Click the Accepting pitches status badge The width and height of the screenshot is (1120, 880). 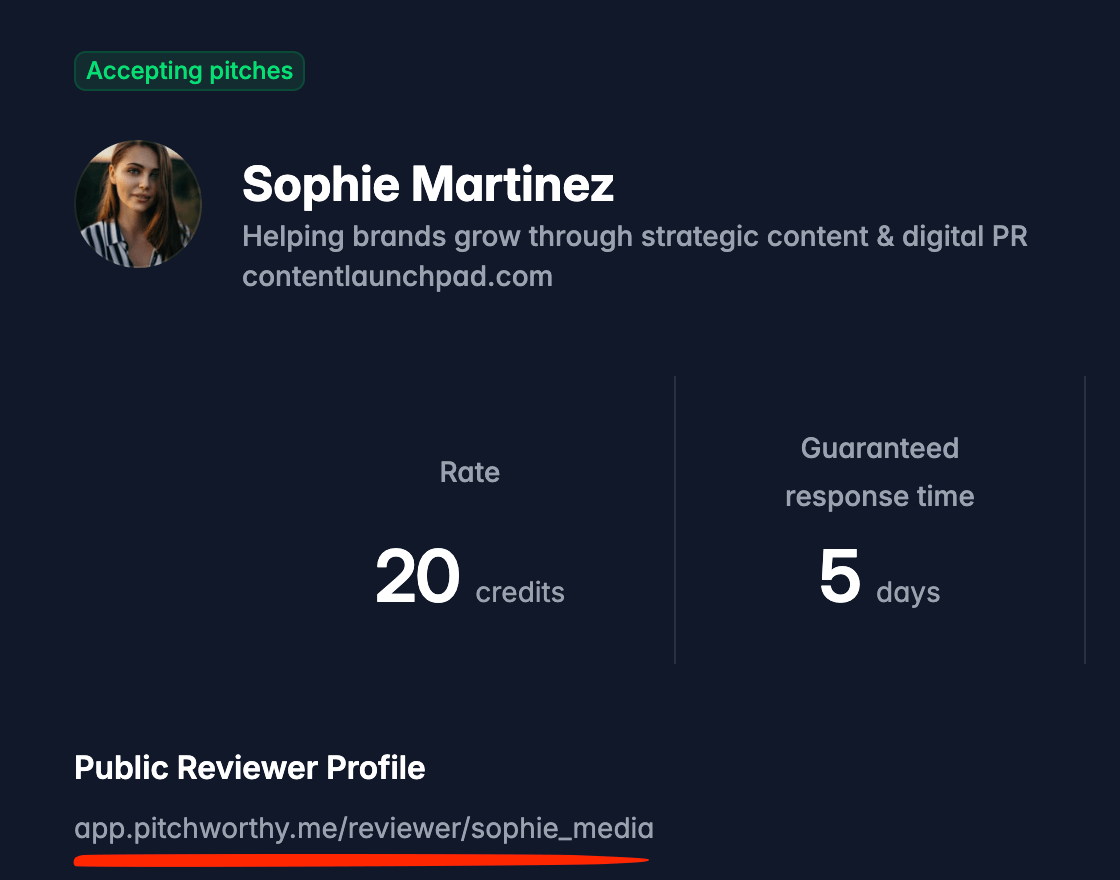point(189,71)
